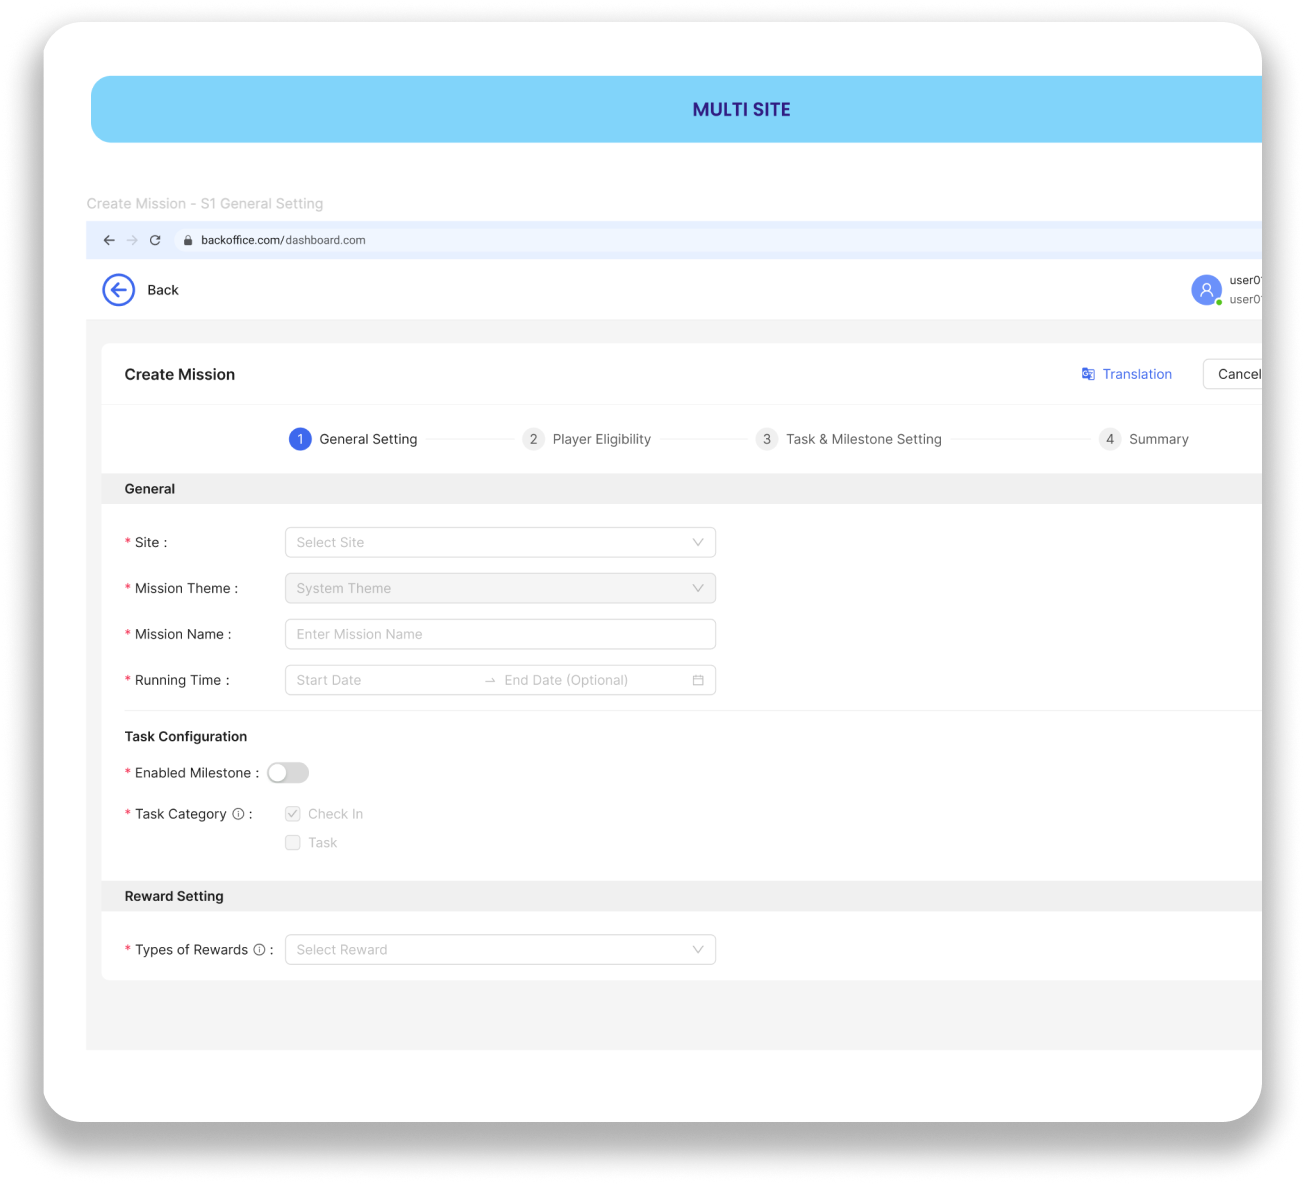
Task: Click the info icon beside Task Category
Action: tap(238, 814)
